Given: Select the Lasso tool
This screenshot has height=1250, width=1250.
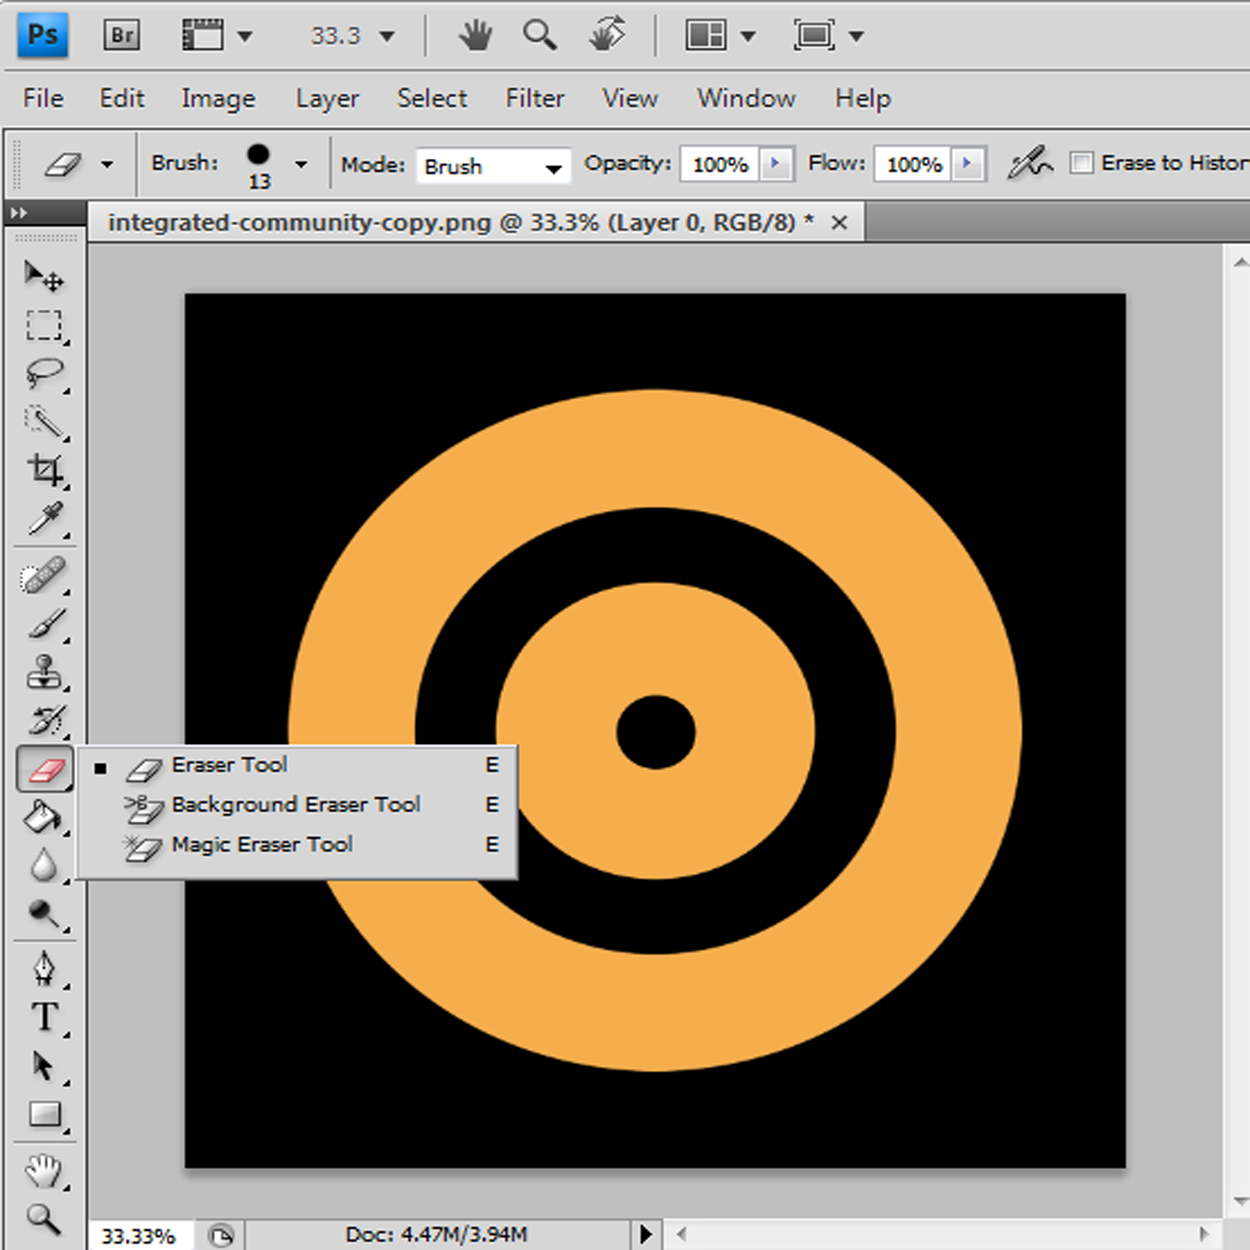Looking at the screenshot, I should coord(44,374).
